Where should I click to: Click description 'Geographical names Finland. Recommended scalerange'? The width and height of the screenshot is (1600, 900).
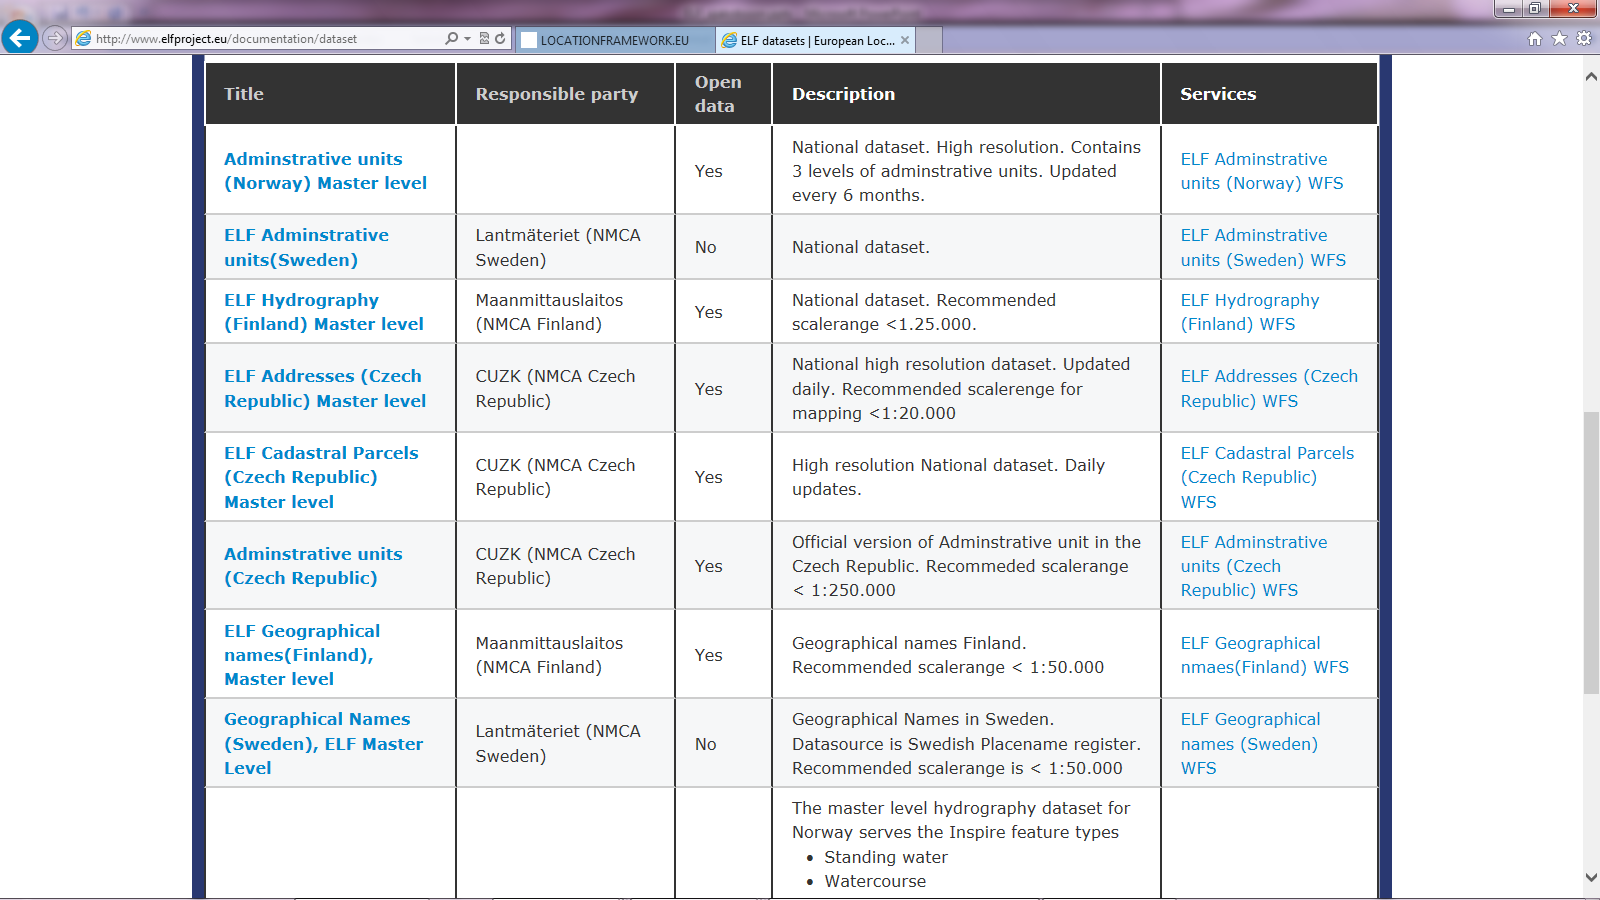[x=948, y=655]
